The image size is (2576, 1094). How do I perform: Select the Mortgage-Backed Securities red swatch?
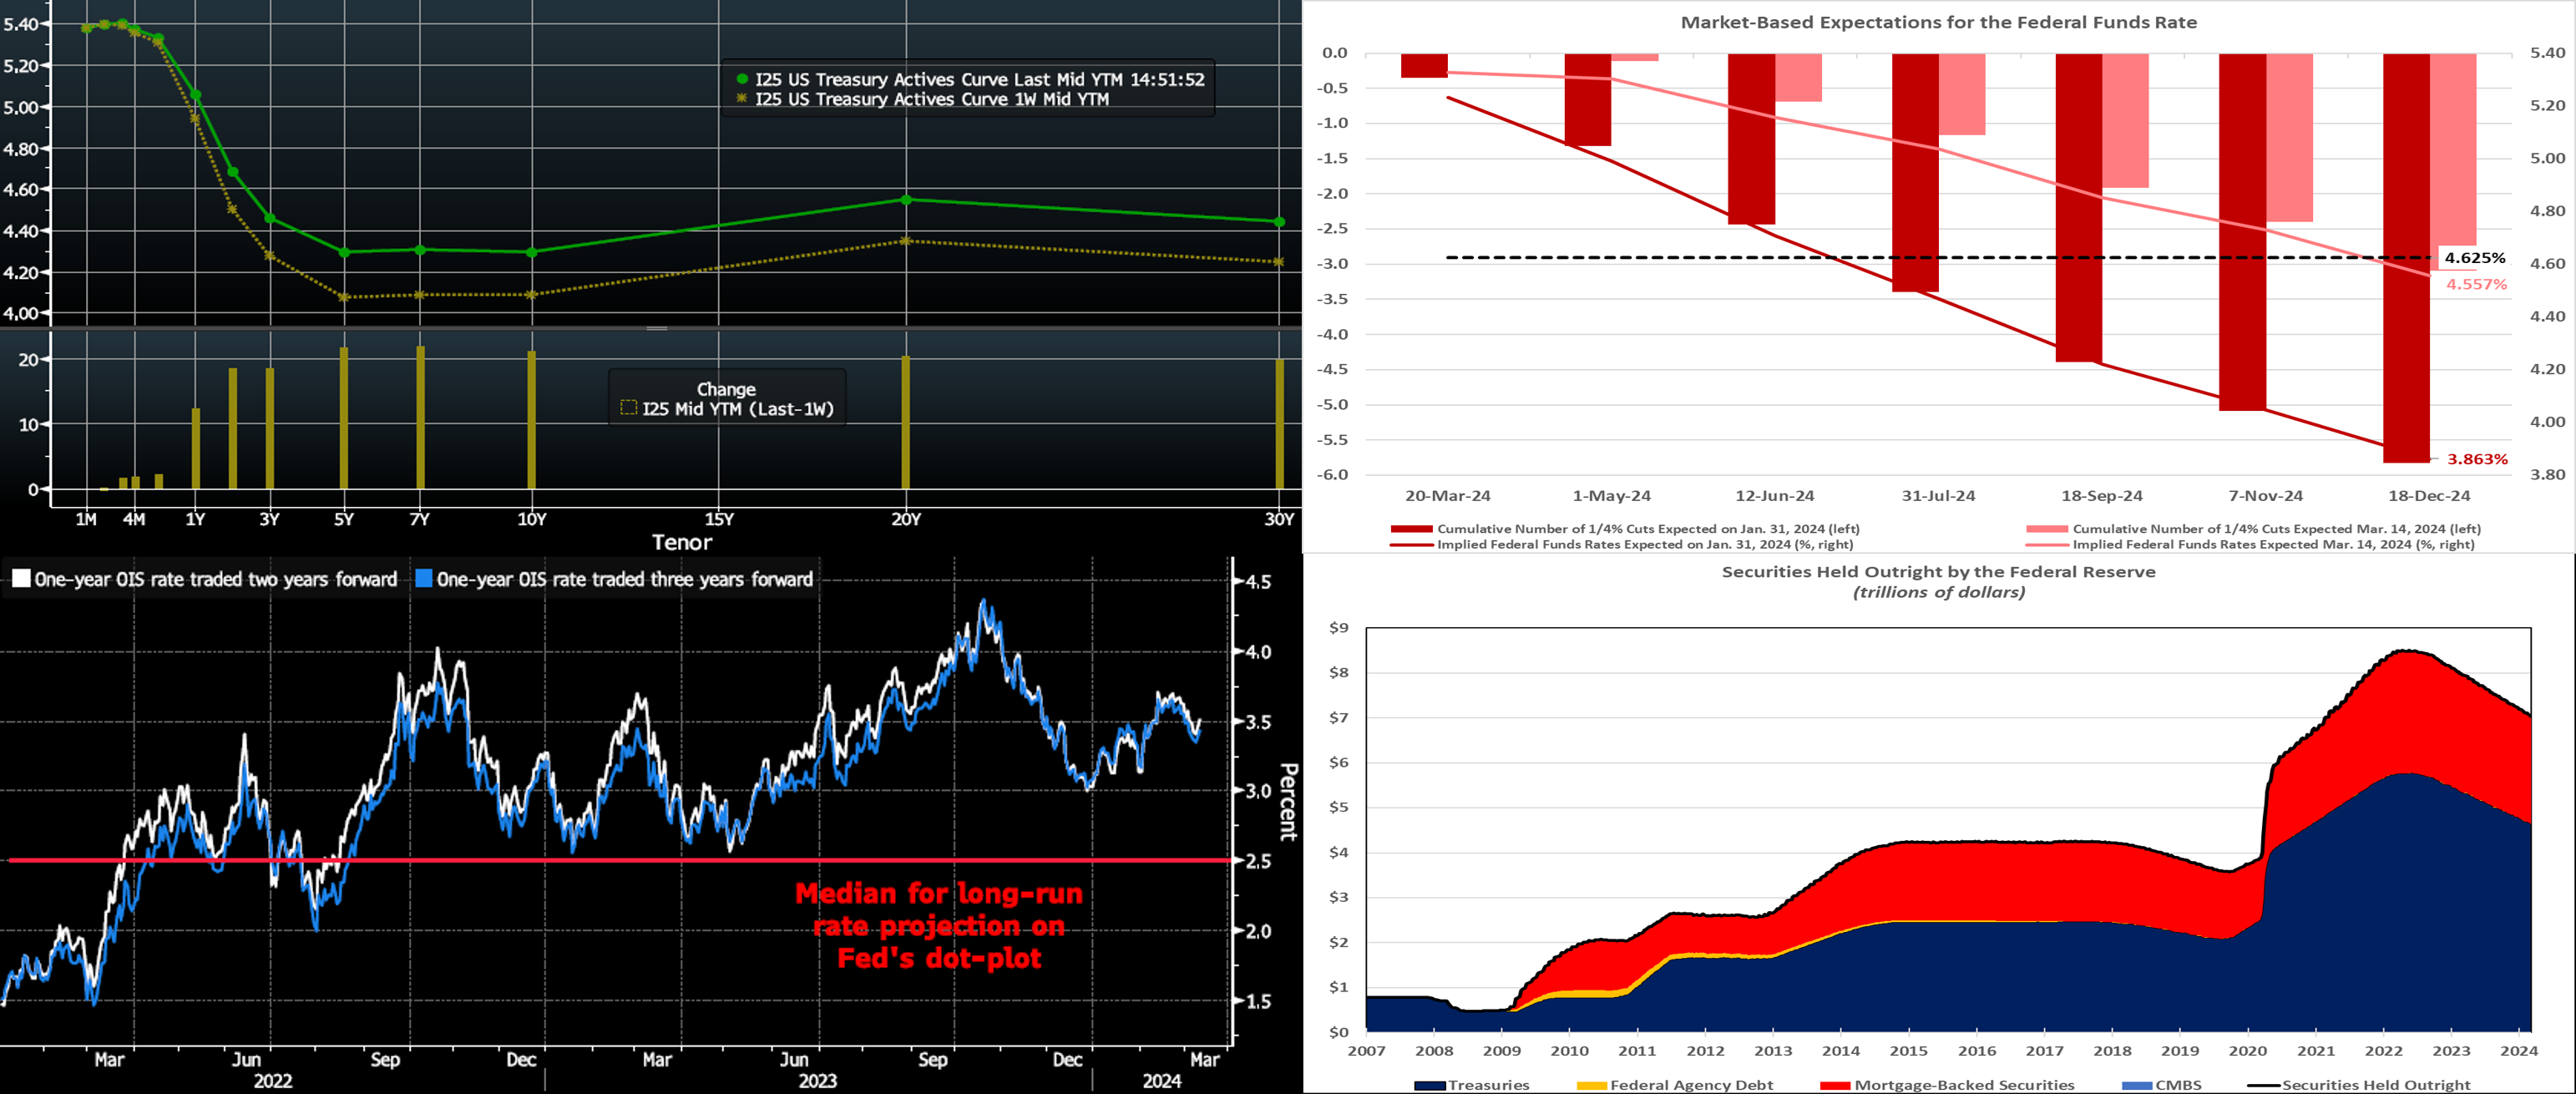coord(1835,1085)
